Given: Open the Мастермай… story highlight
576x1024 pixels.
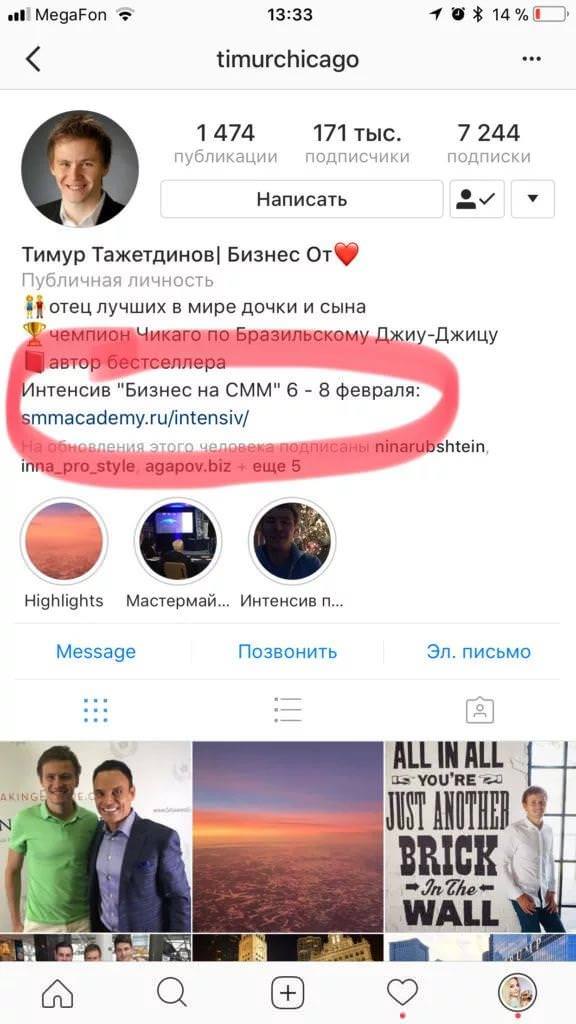Looking at the screenshot, I should click(x=178, y=541).
